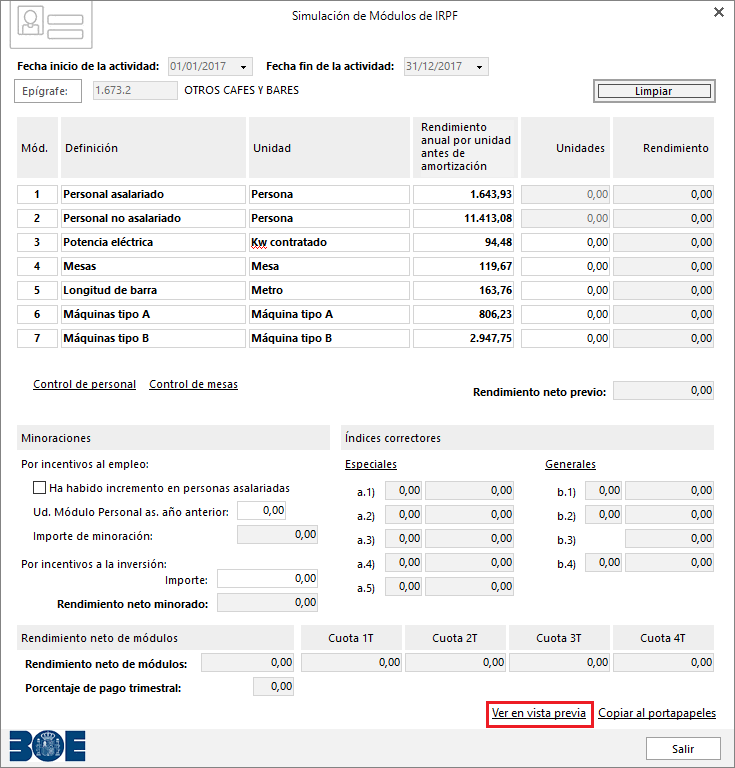Click Ver en vista previa link
Screen dimensions: 735x768
539,713
